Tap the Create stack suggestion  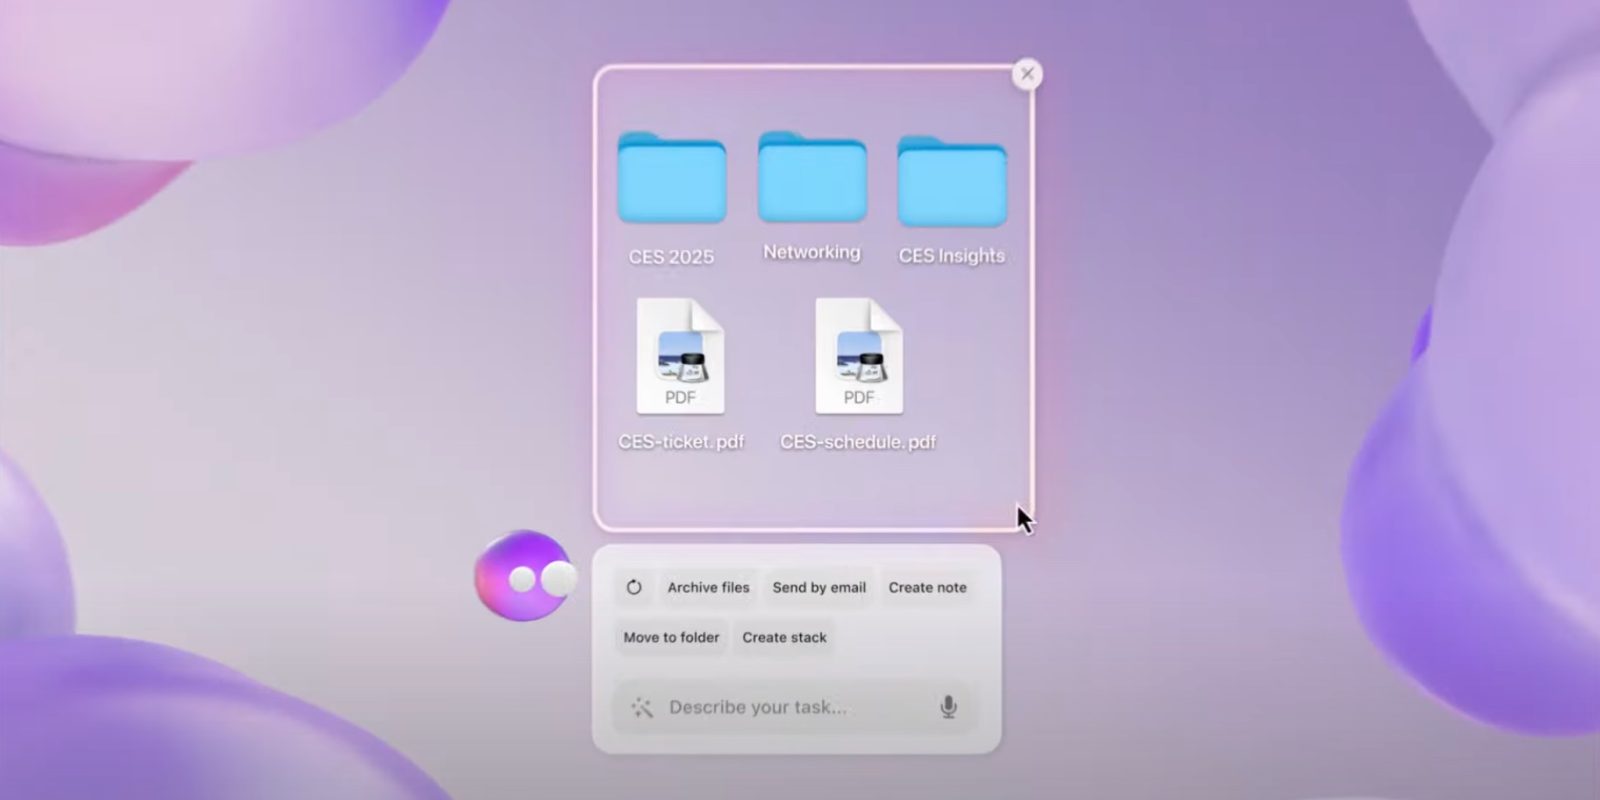tap(784, 637)
